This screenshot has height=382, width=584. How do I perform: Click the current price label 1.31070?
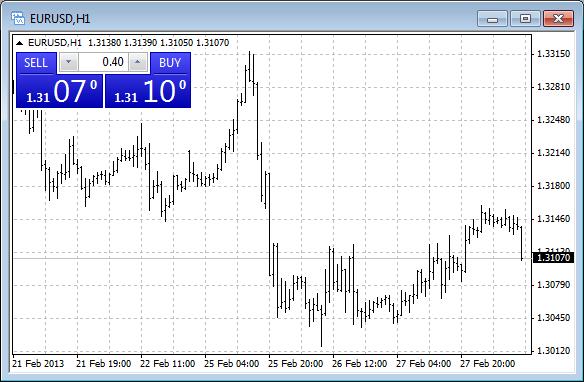[553, 258]
